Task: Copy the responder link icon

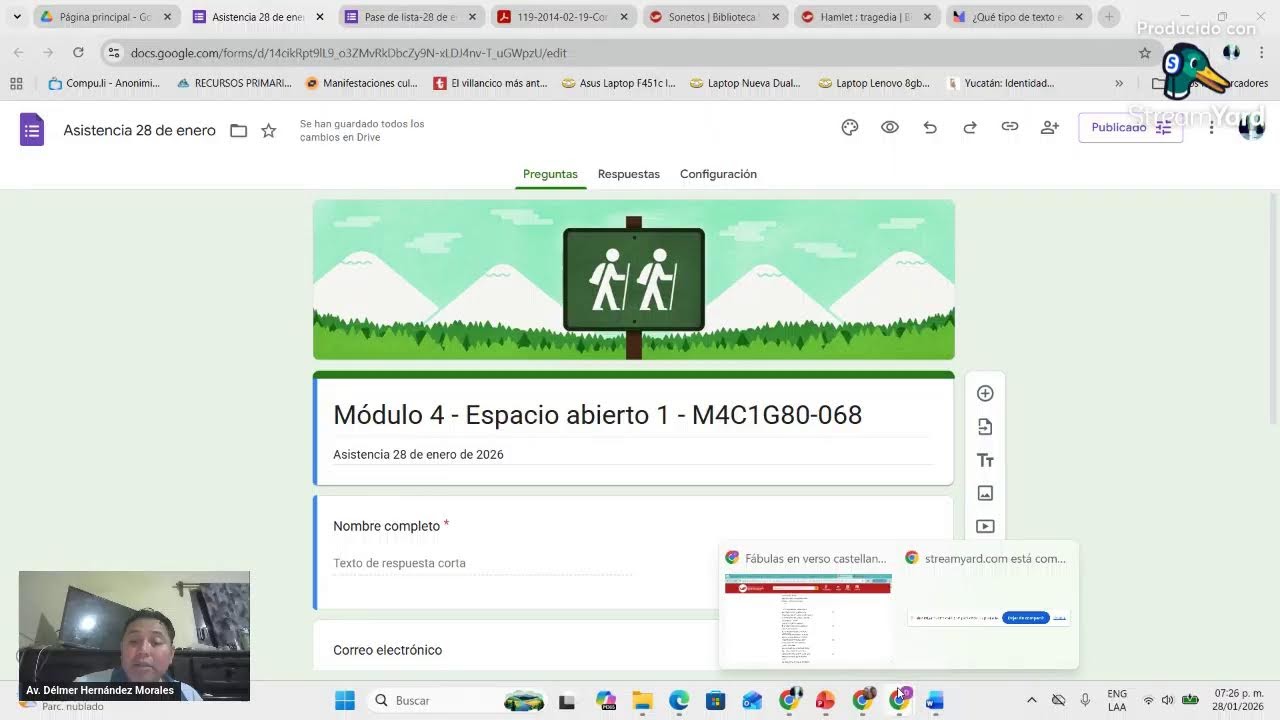Action: click(x=1010, y=127)
